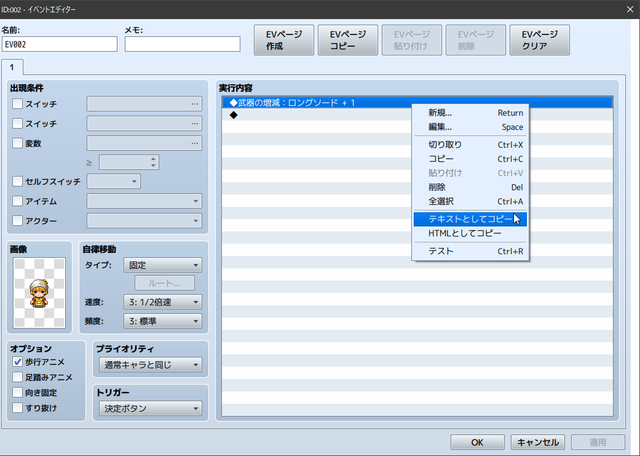Open the セルフスイッチ dropdown
640x456 pixels.
point(113,181)
